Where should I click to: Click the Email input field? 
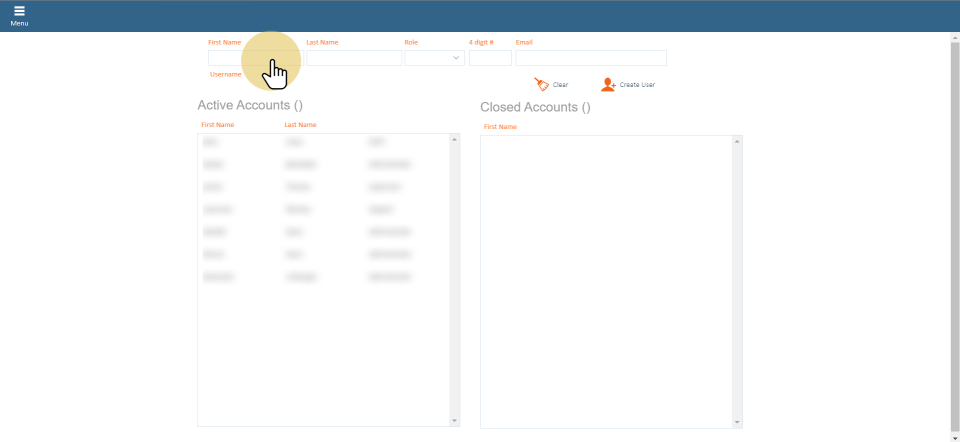click(590, 58)
